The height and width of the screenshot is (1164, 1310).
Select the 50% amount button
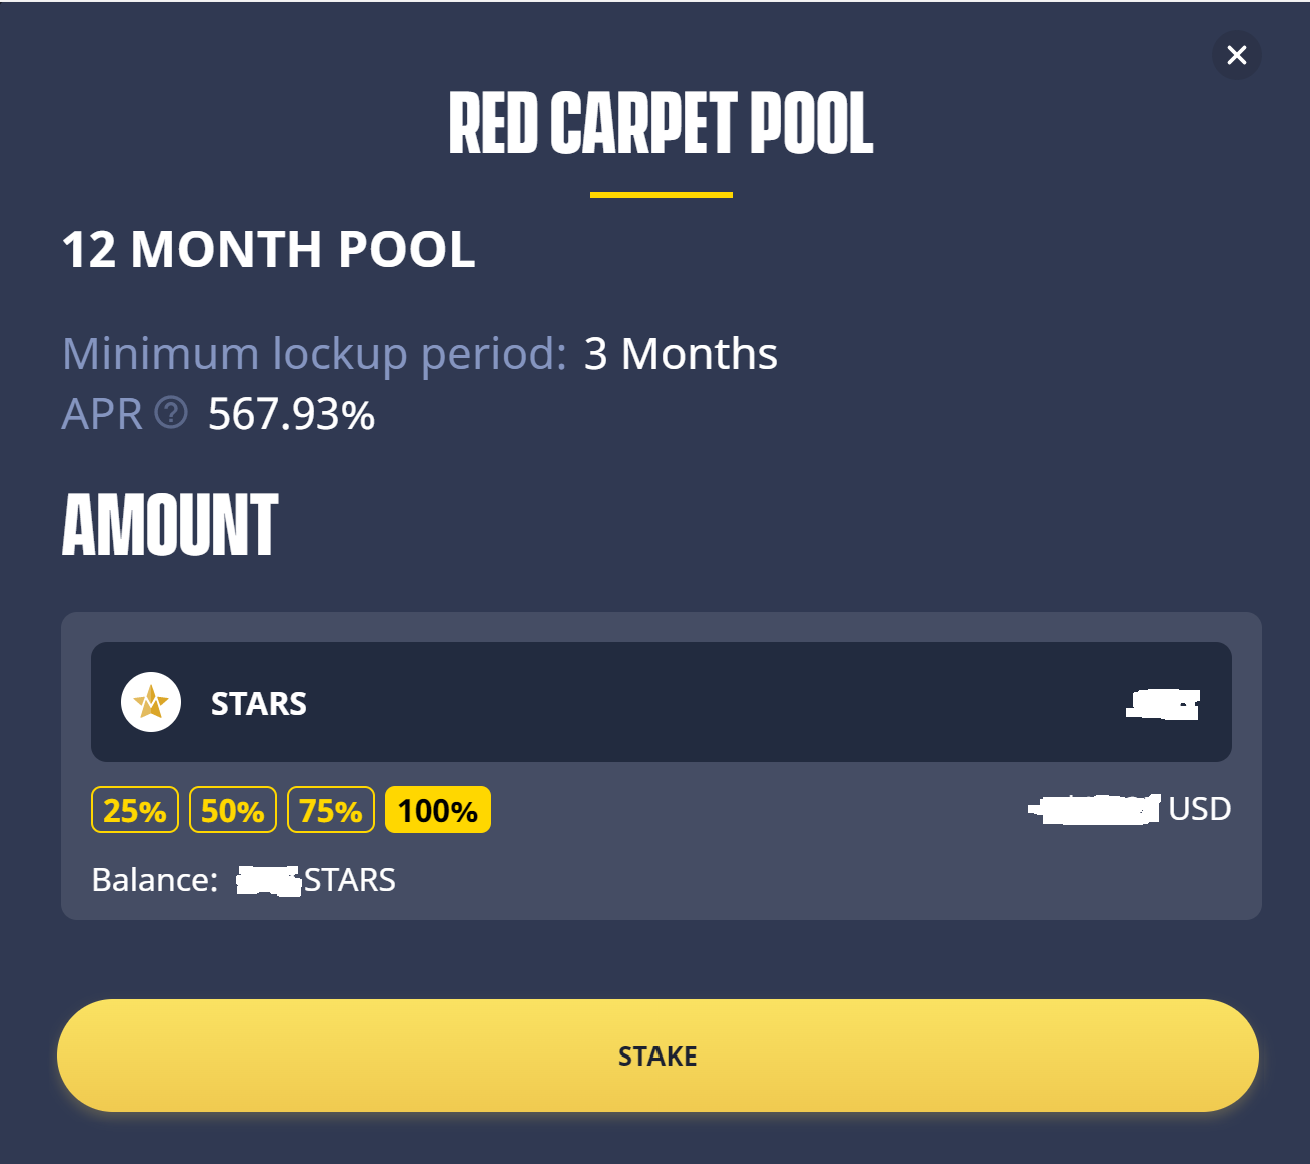[233, 810]
